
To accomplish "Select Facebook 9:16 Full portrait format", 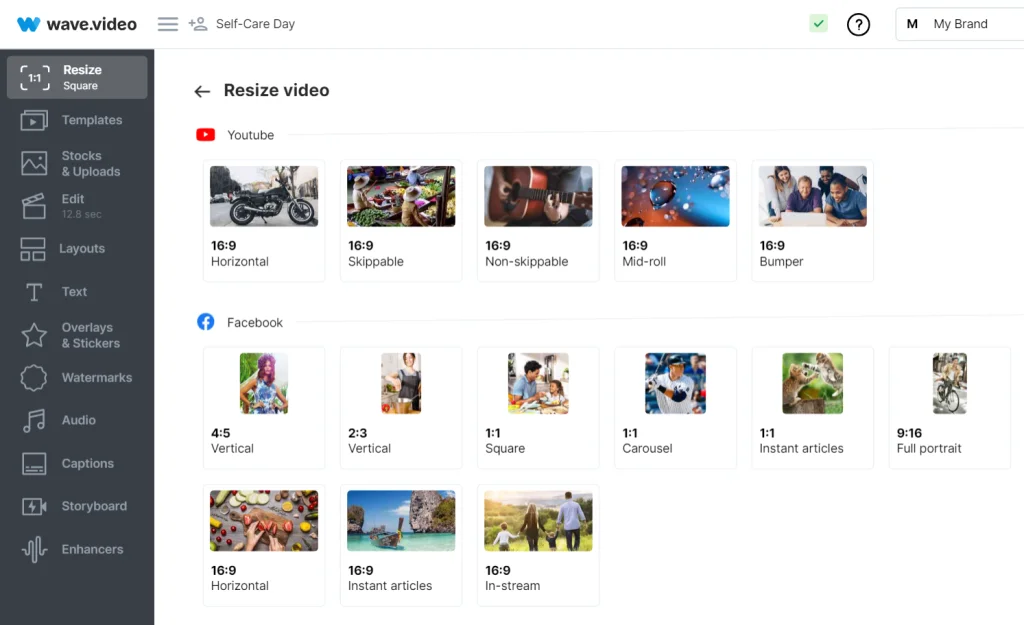I will [949, 407].
